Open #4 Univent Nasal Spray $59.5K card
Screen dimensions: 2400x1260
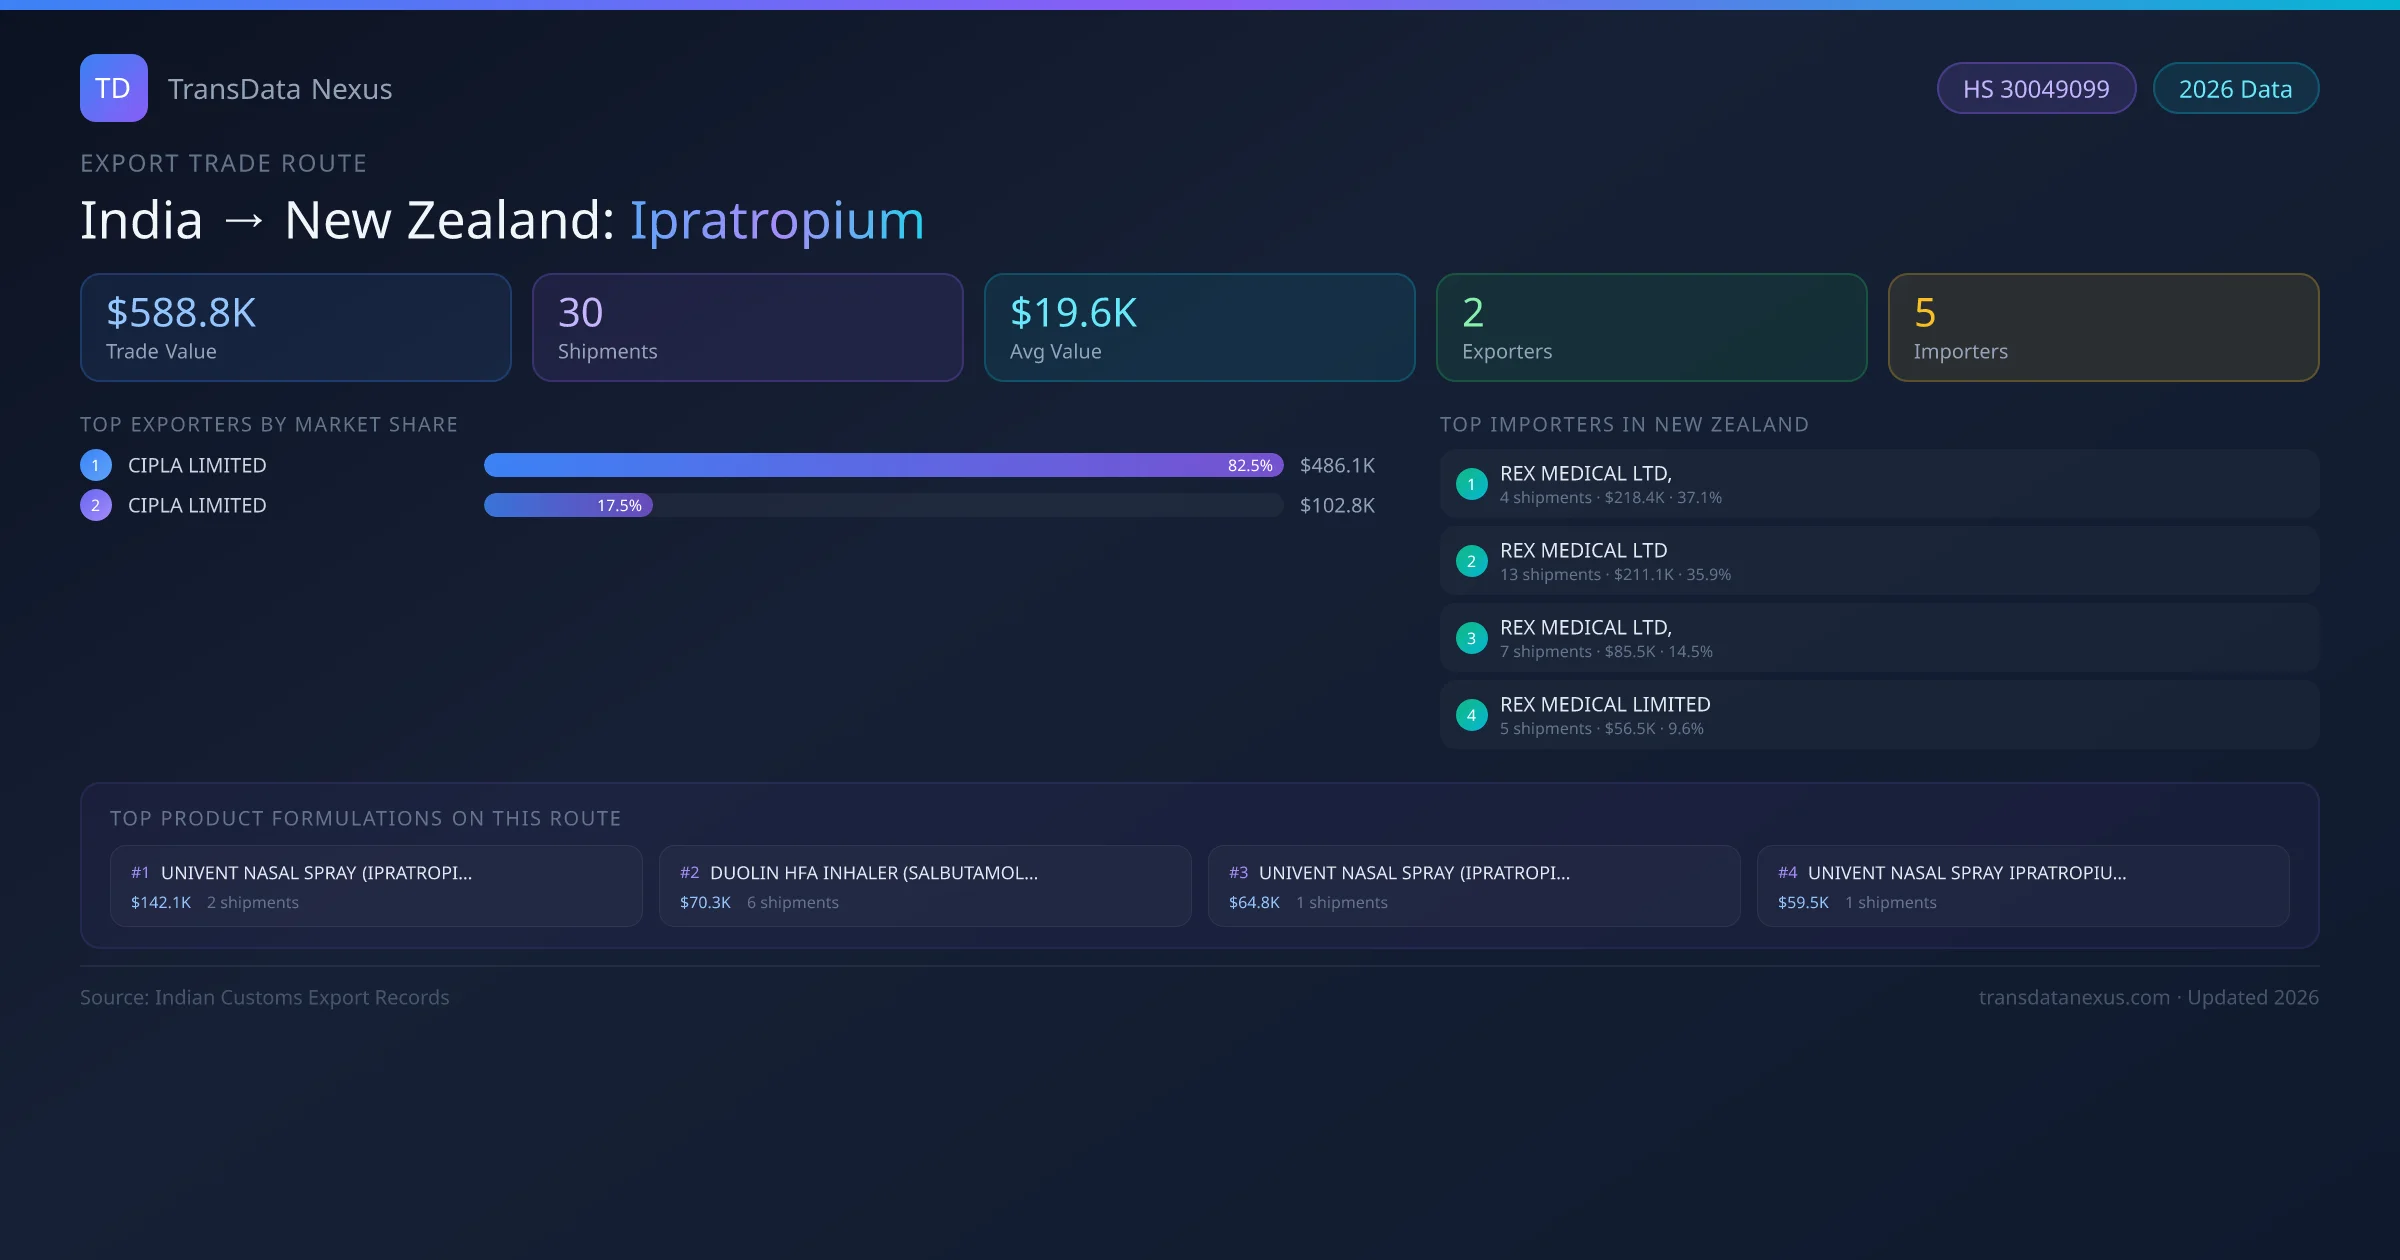pos(2022,886)
